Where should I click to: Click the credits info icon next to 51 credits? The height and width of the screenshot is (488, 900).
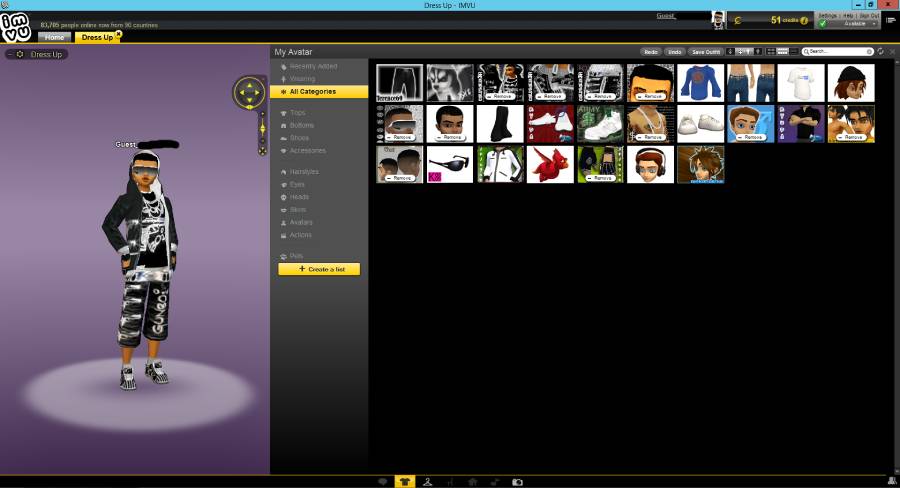pos(804,21)
